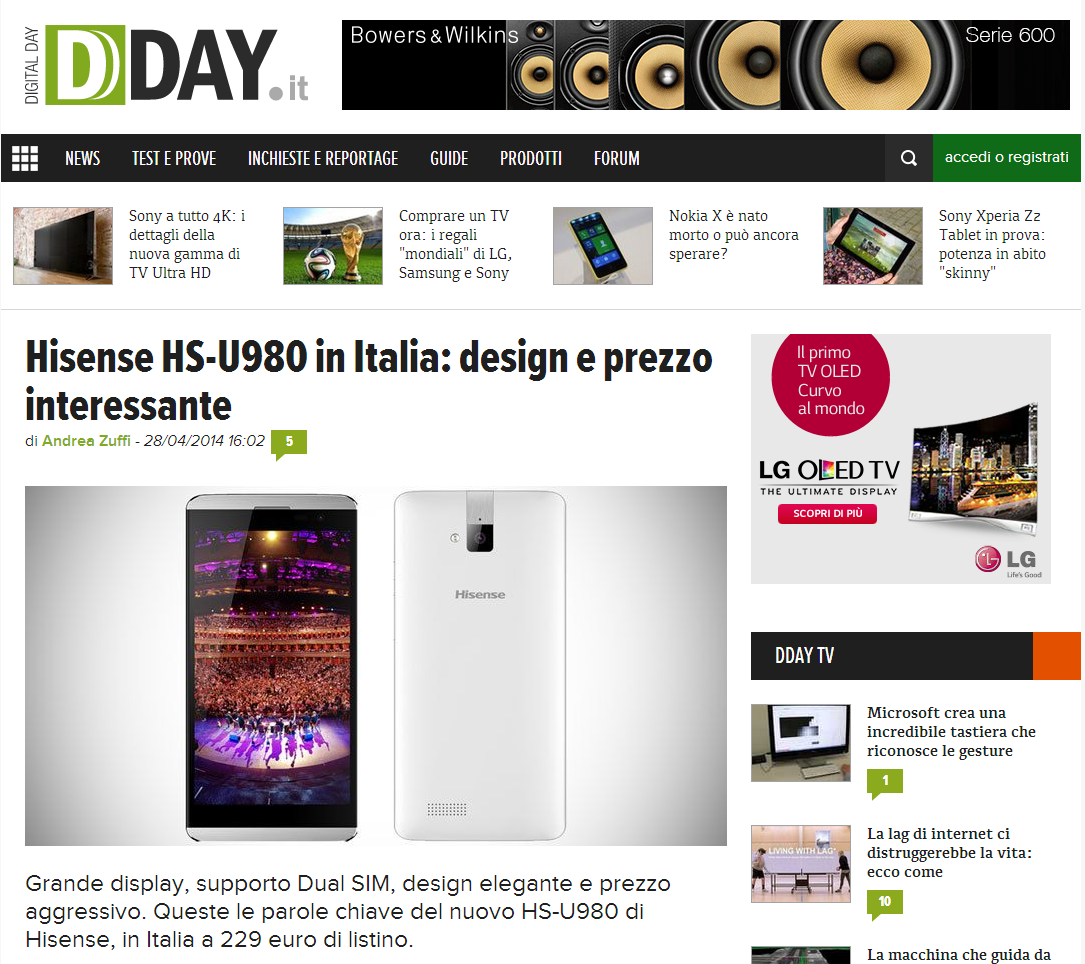Open the PRODOTTI menu

531,158
